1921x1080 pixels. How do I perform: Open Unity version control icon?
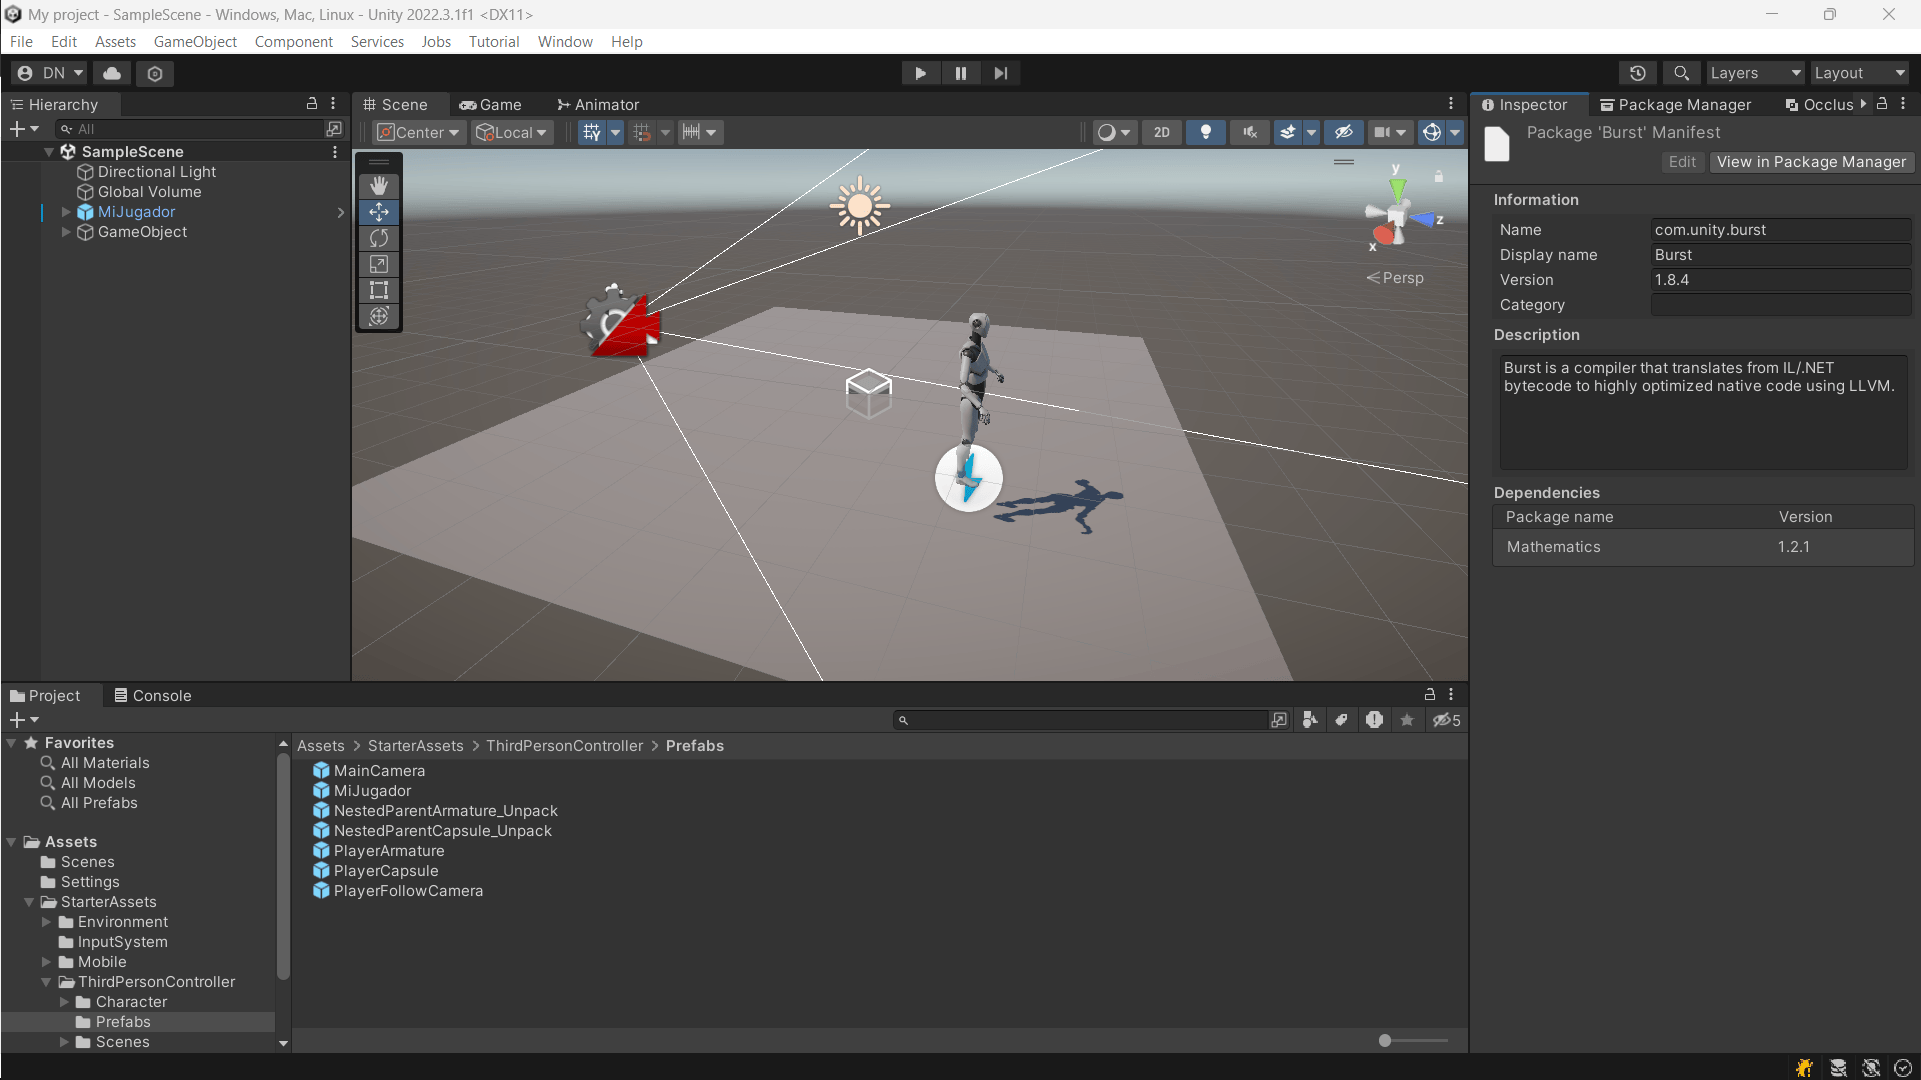pos(155,73)
